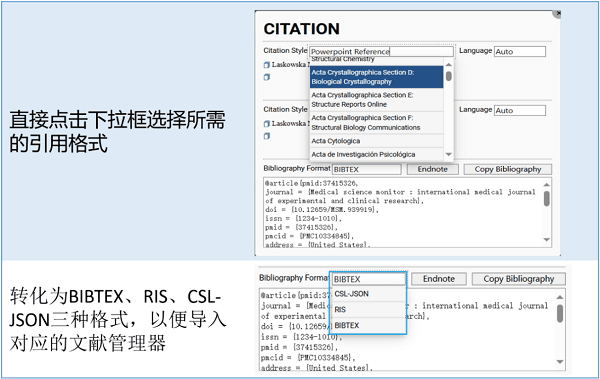600x379 pixels.
Task: Click the down arrow of CITATION dialog bibliography text scrollbar
Action: [x=546, y=240]
